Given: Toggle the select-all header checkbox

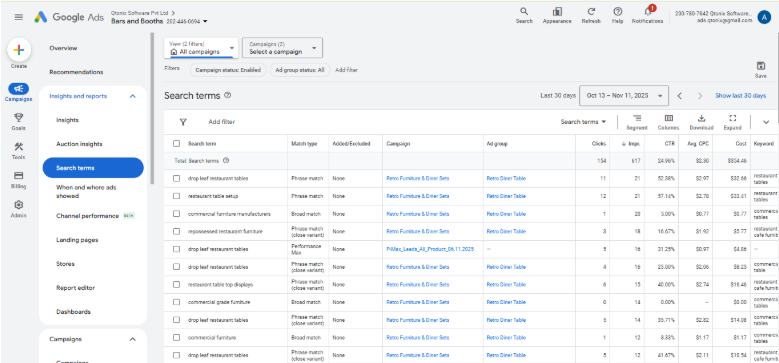Looking at the screenshot, I should tap(176, 144).
